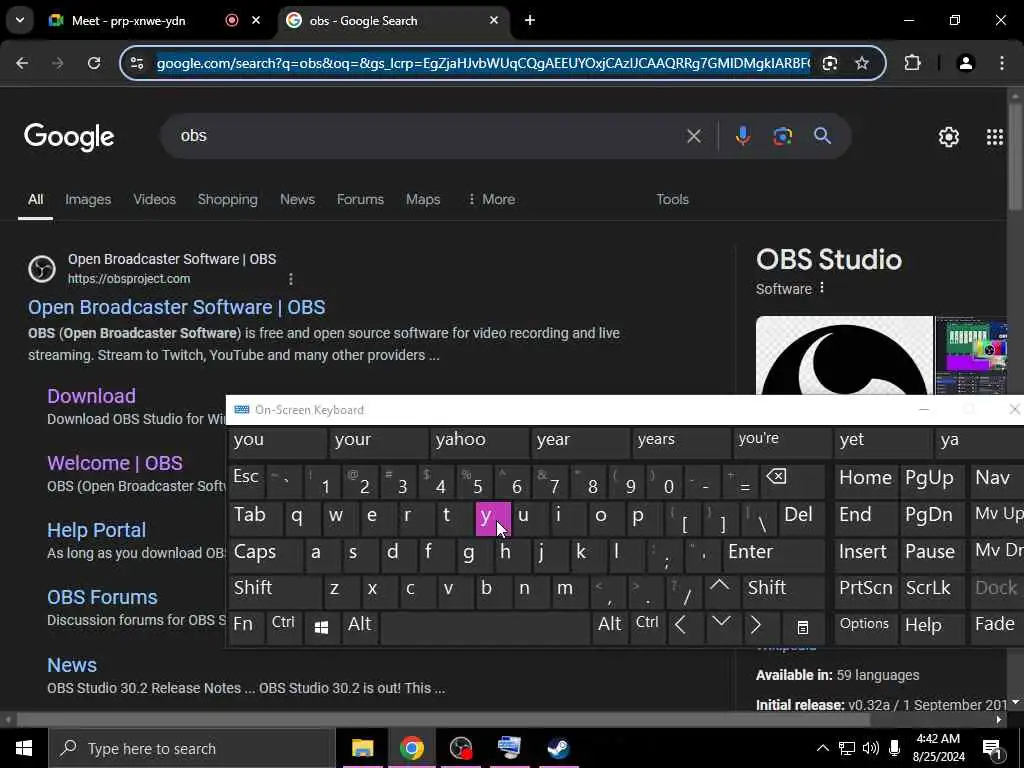Search by image with the camera icon
1024x768 pixels.
coord(782,136)
